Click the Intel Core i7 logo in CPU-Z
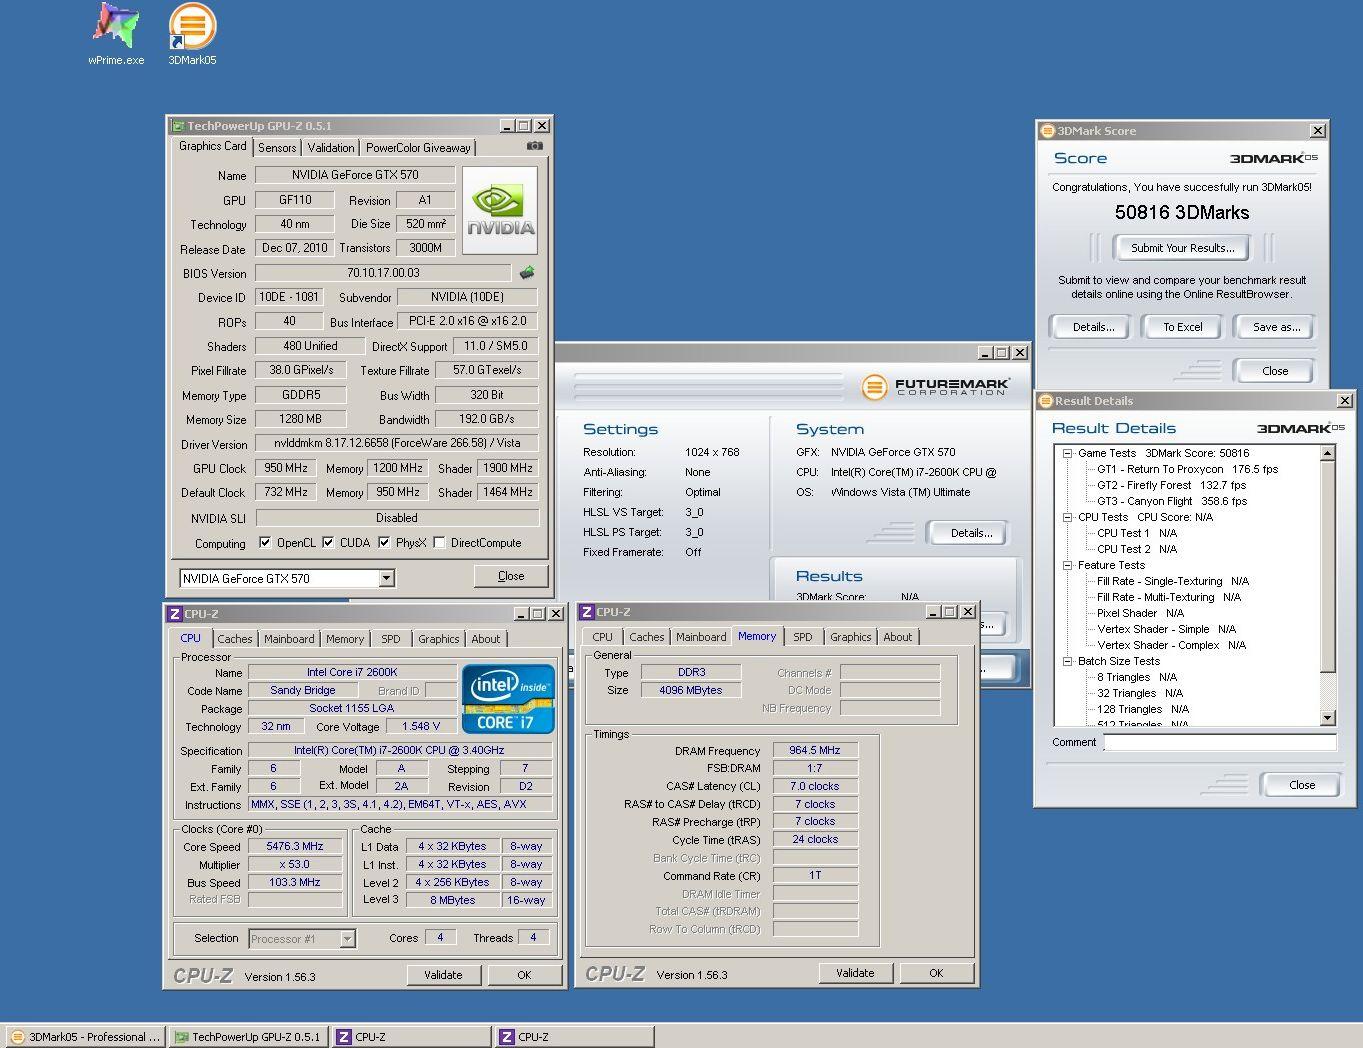 coord(508,698)
